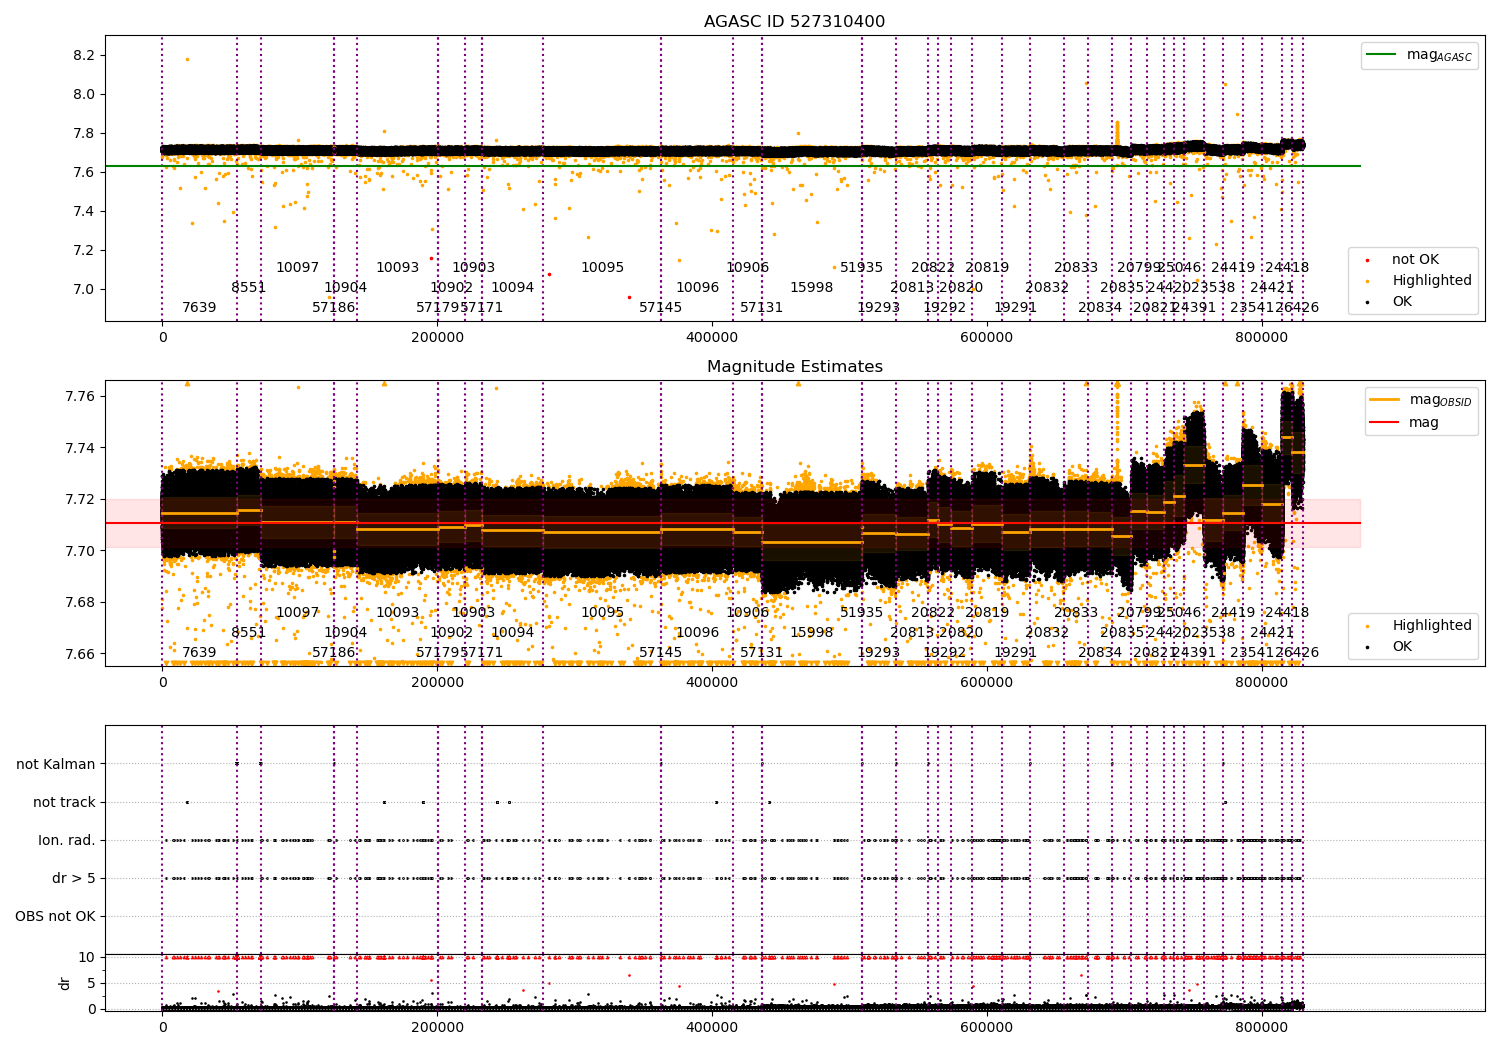1500x1050 pixels.
Task: Click the '10' tick on the dr axis
Action: (87, 957)
